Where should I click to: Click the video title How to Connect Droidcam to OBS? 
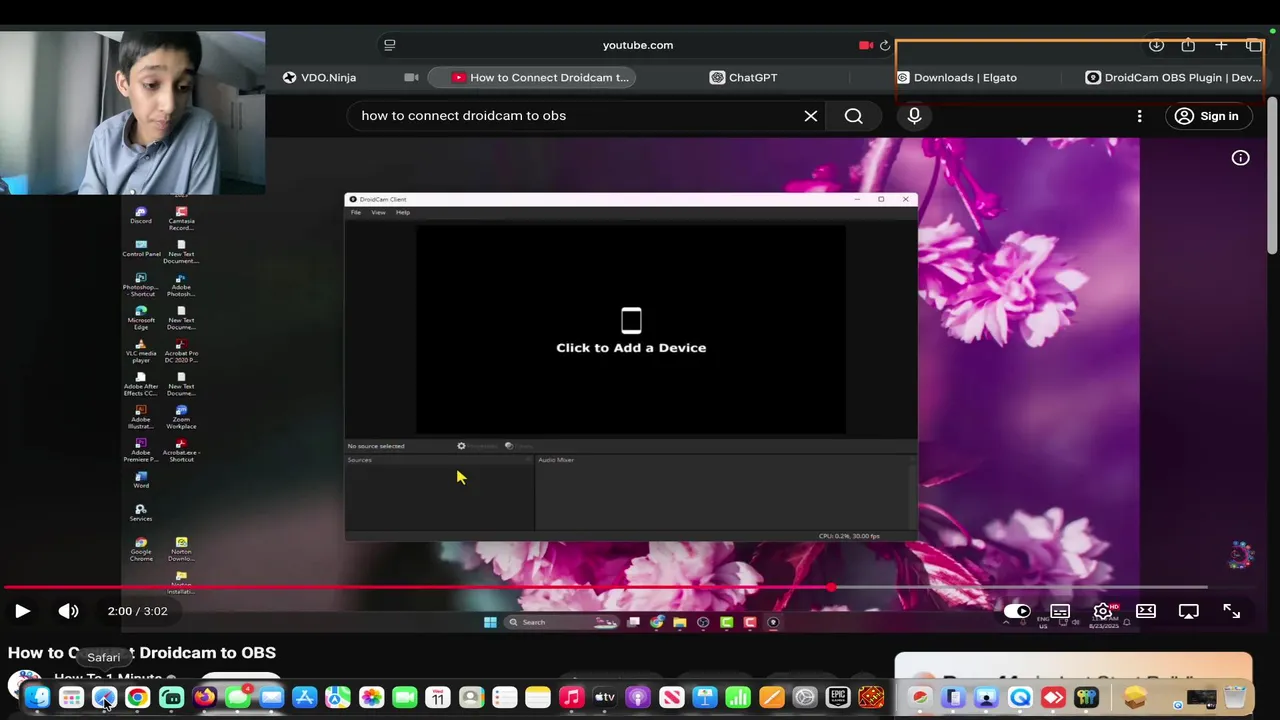pos(142,653)
